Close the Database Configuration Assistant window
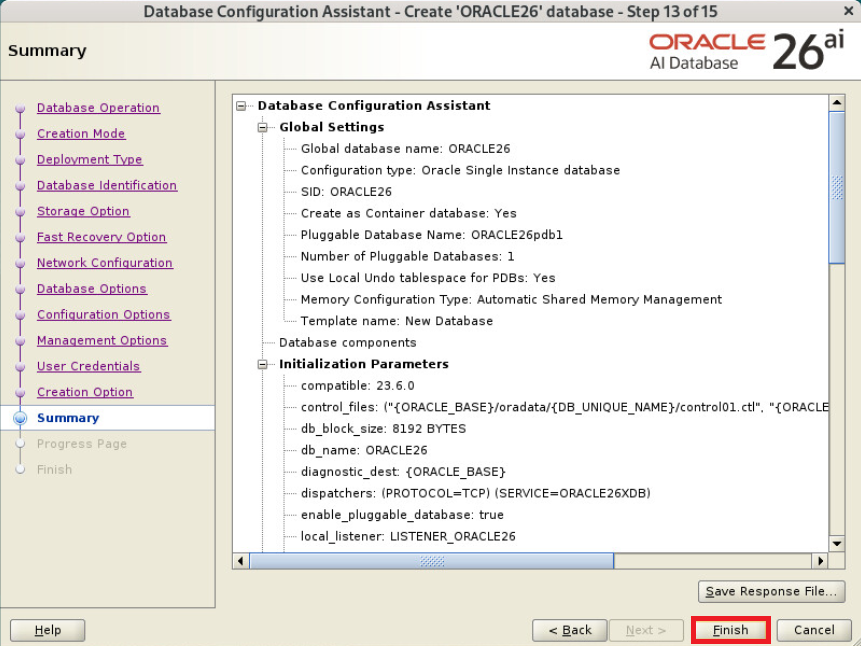Viewport: 861px width, 646px height. [848, 10]
